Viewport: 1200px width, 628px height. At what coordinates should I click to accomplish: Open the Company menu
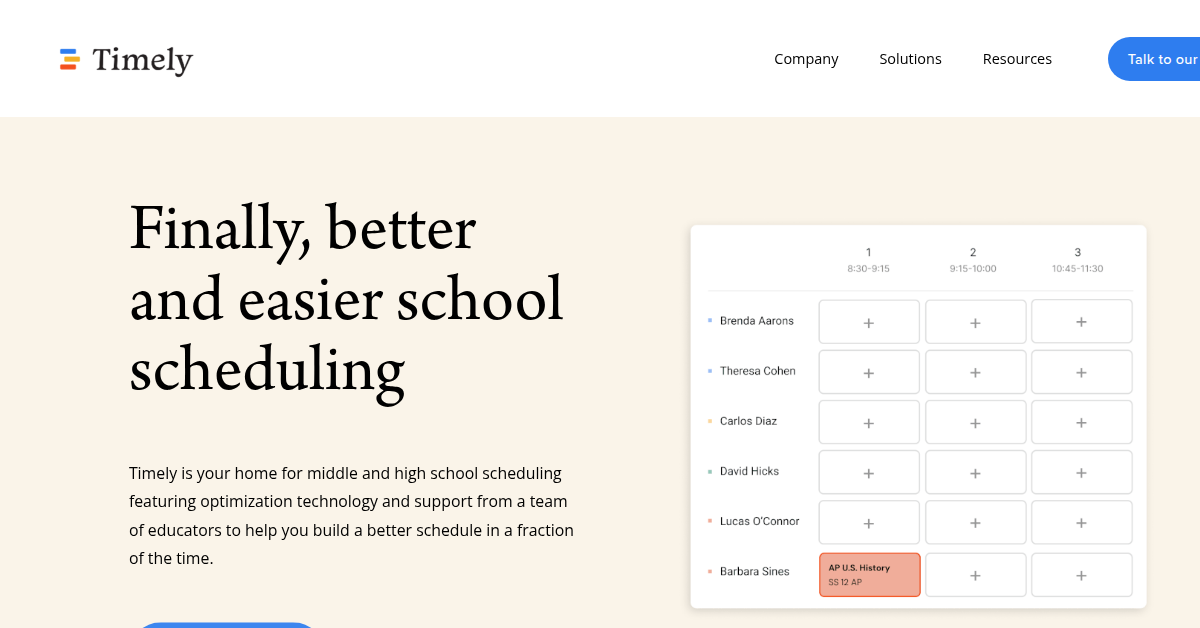coord(806,59)
